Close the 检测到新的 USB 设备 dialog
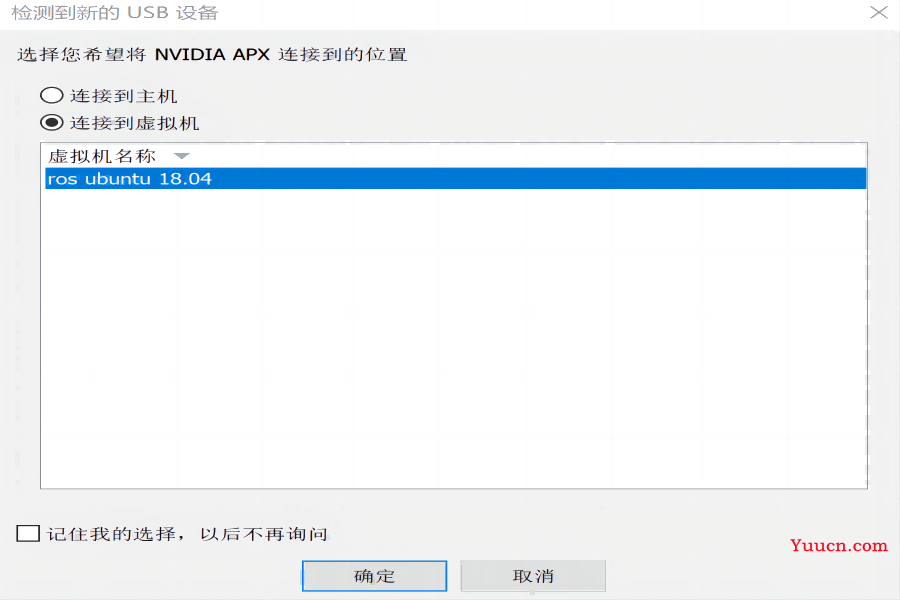Image resolution: width=900 pixels, height=600 pixels. [x=879, y=12]
